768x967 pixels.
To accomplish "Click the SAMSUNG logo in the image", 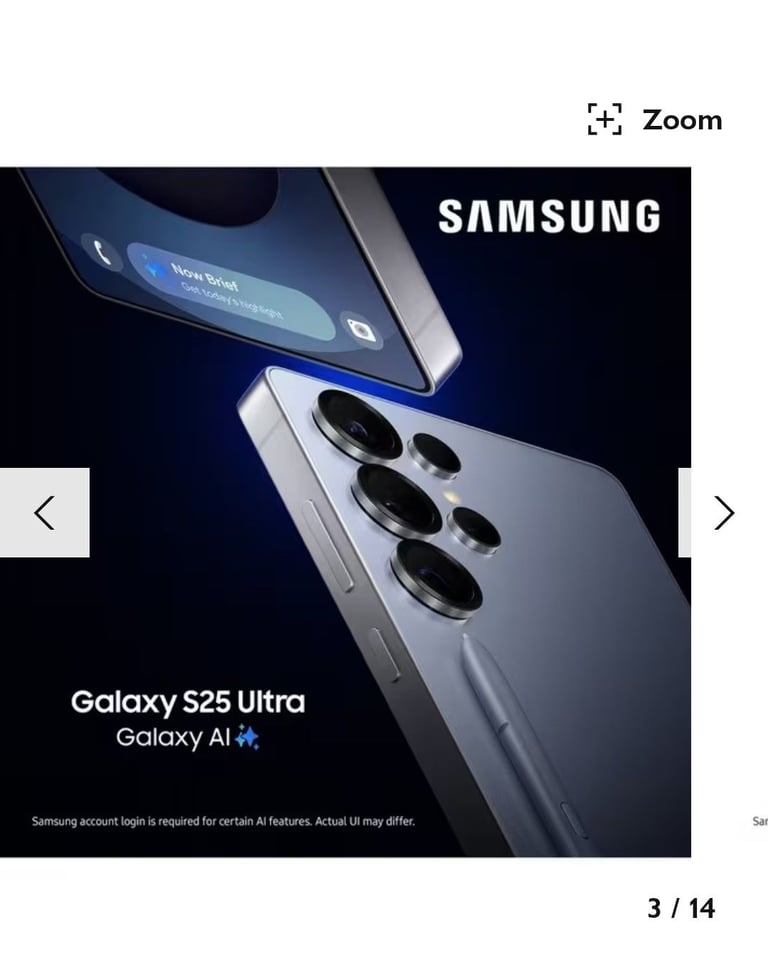I will point(549,216).
